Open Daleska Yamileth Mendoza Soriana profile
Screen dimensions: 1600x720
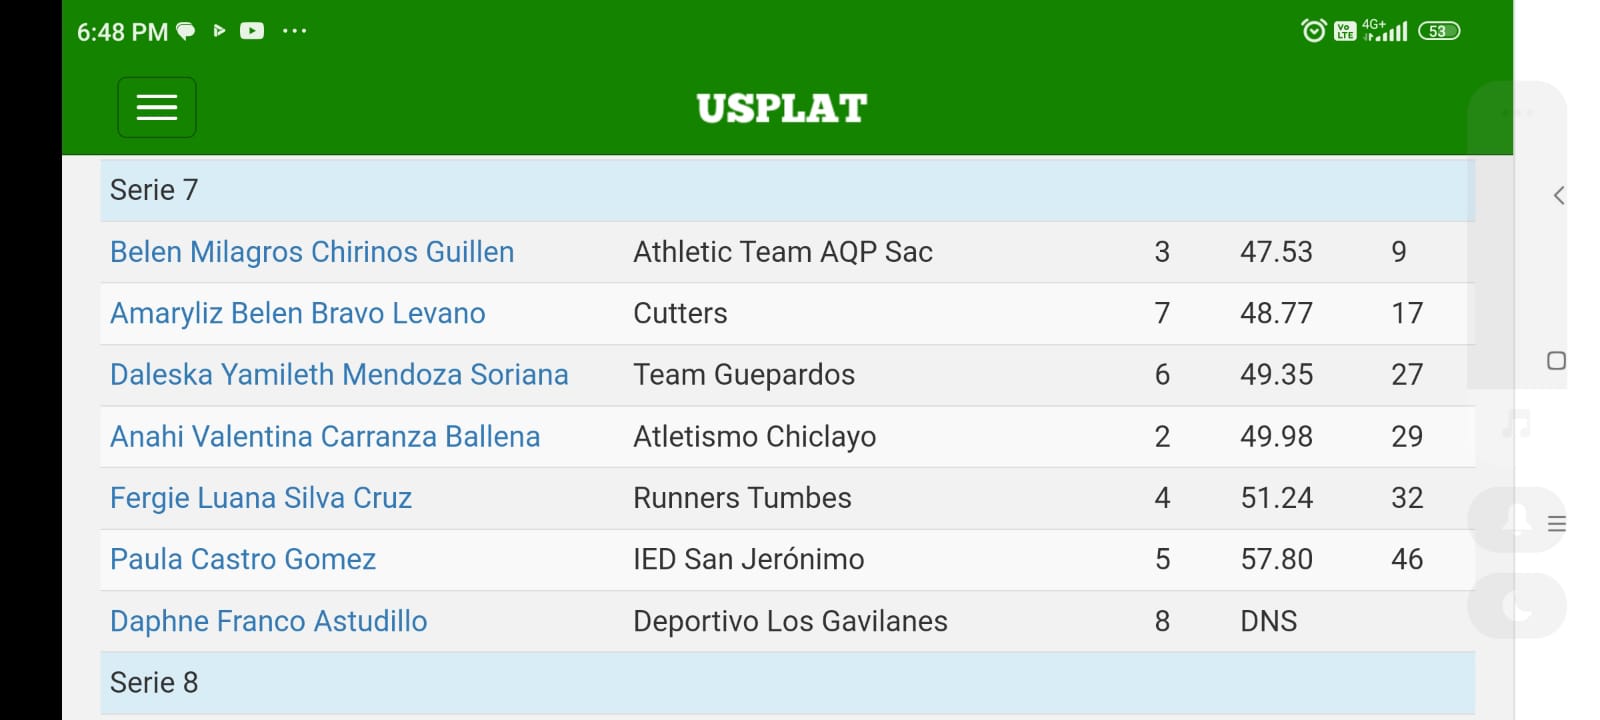(339, 375)
